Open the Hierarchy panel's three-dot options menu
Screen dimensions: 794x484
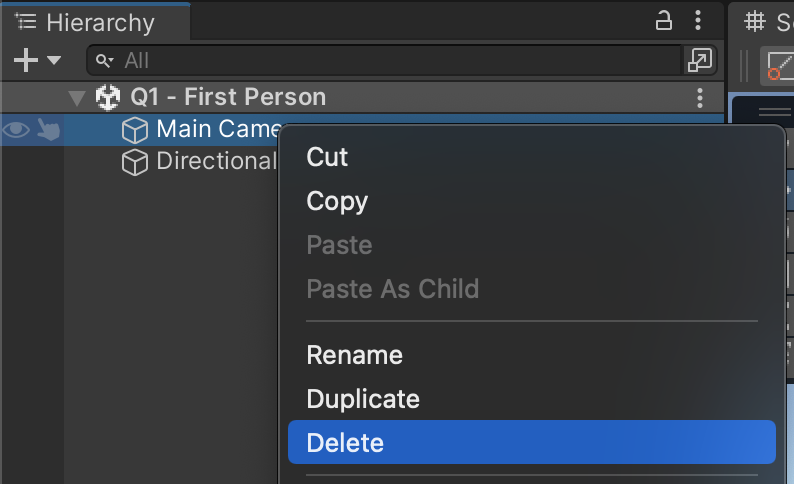coord(699,20)
